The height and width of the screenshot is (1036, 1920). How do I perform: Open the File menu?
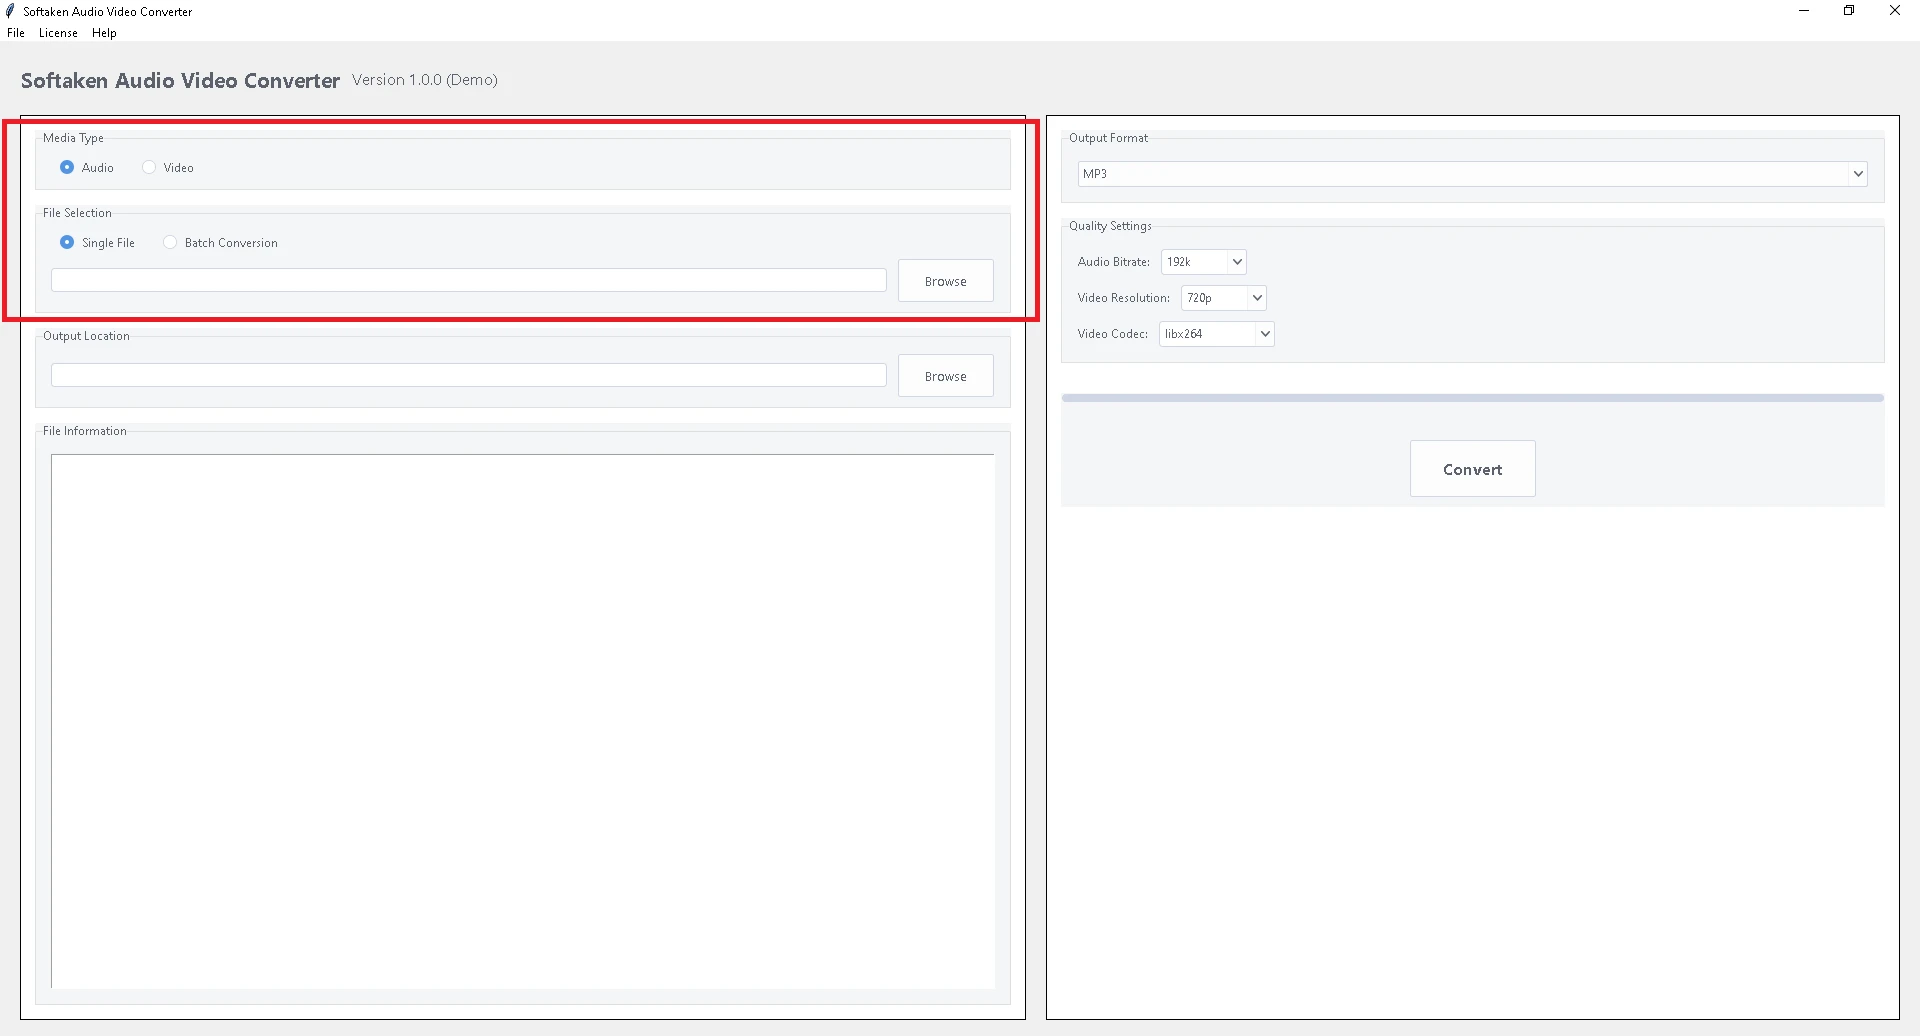[16, 32]
